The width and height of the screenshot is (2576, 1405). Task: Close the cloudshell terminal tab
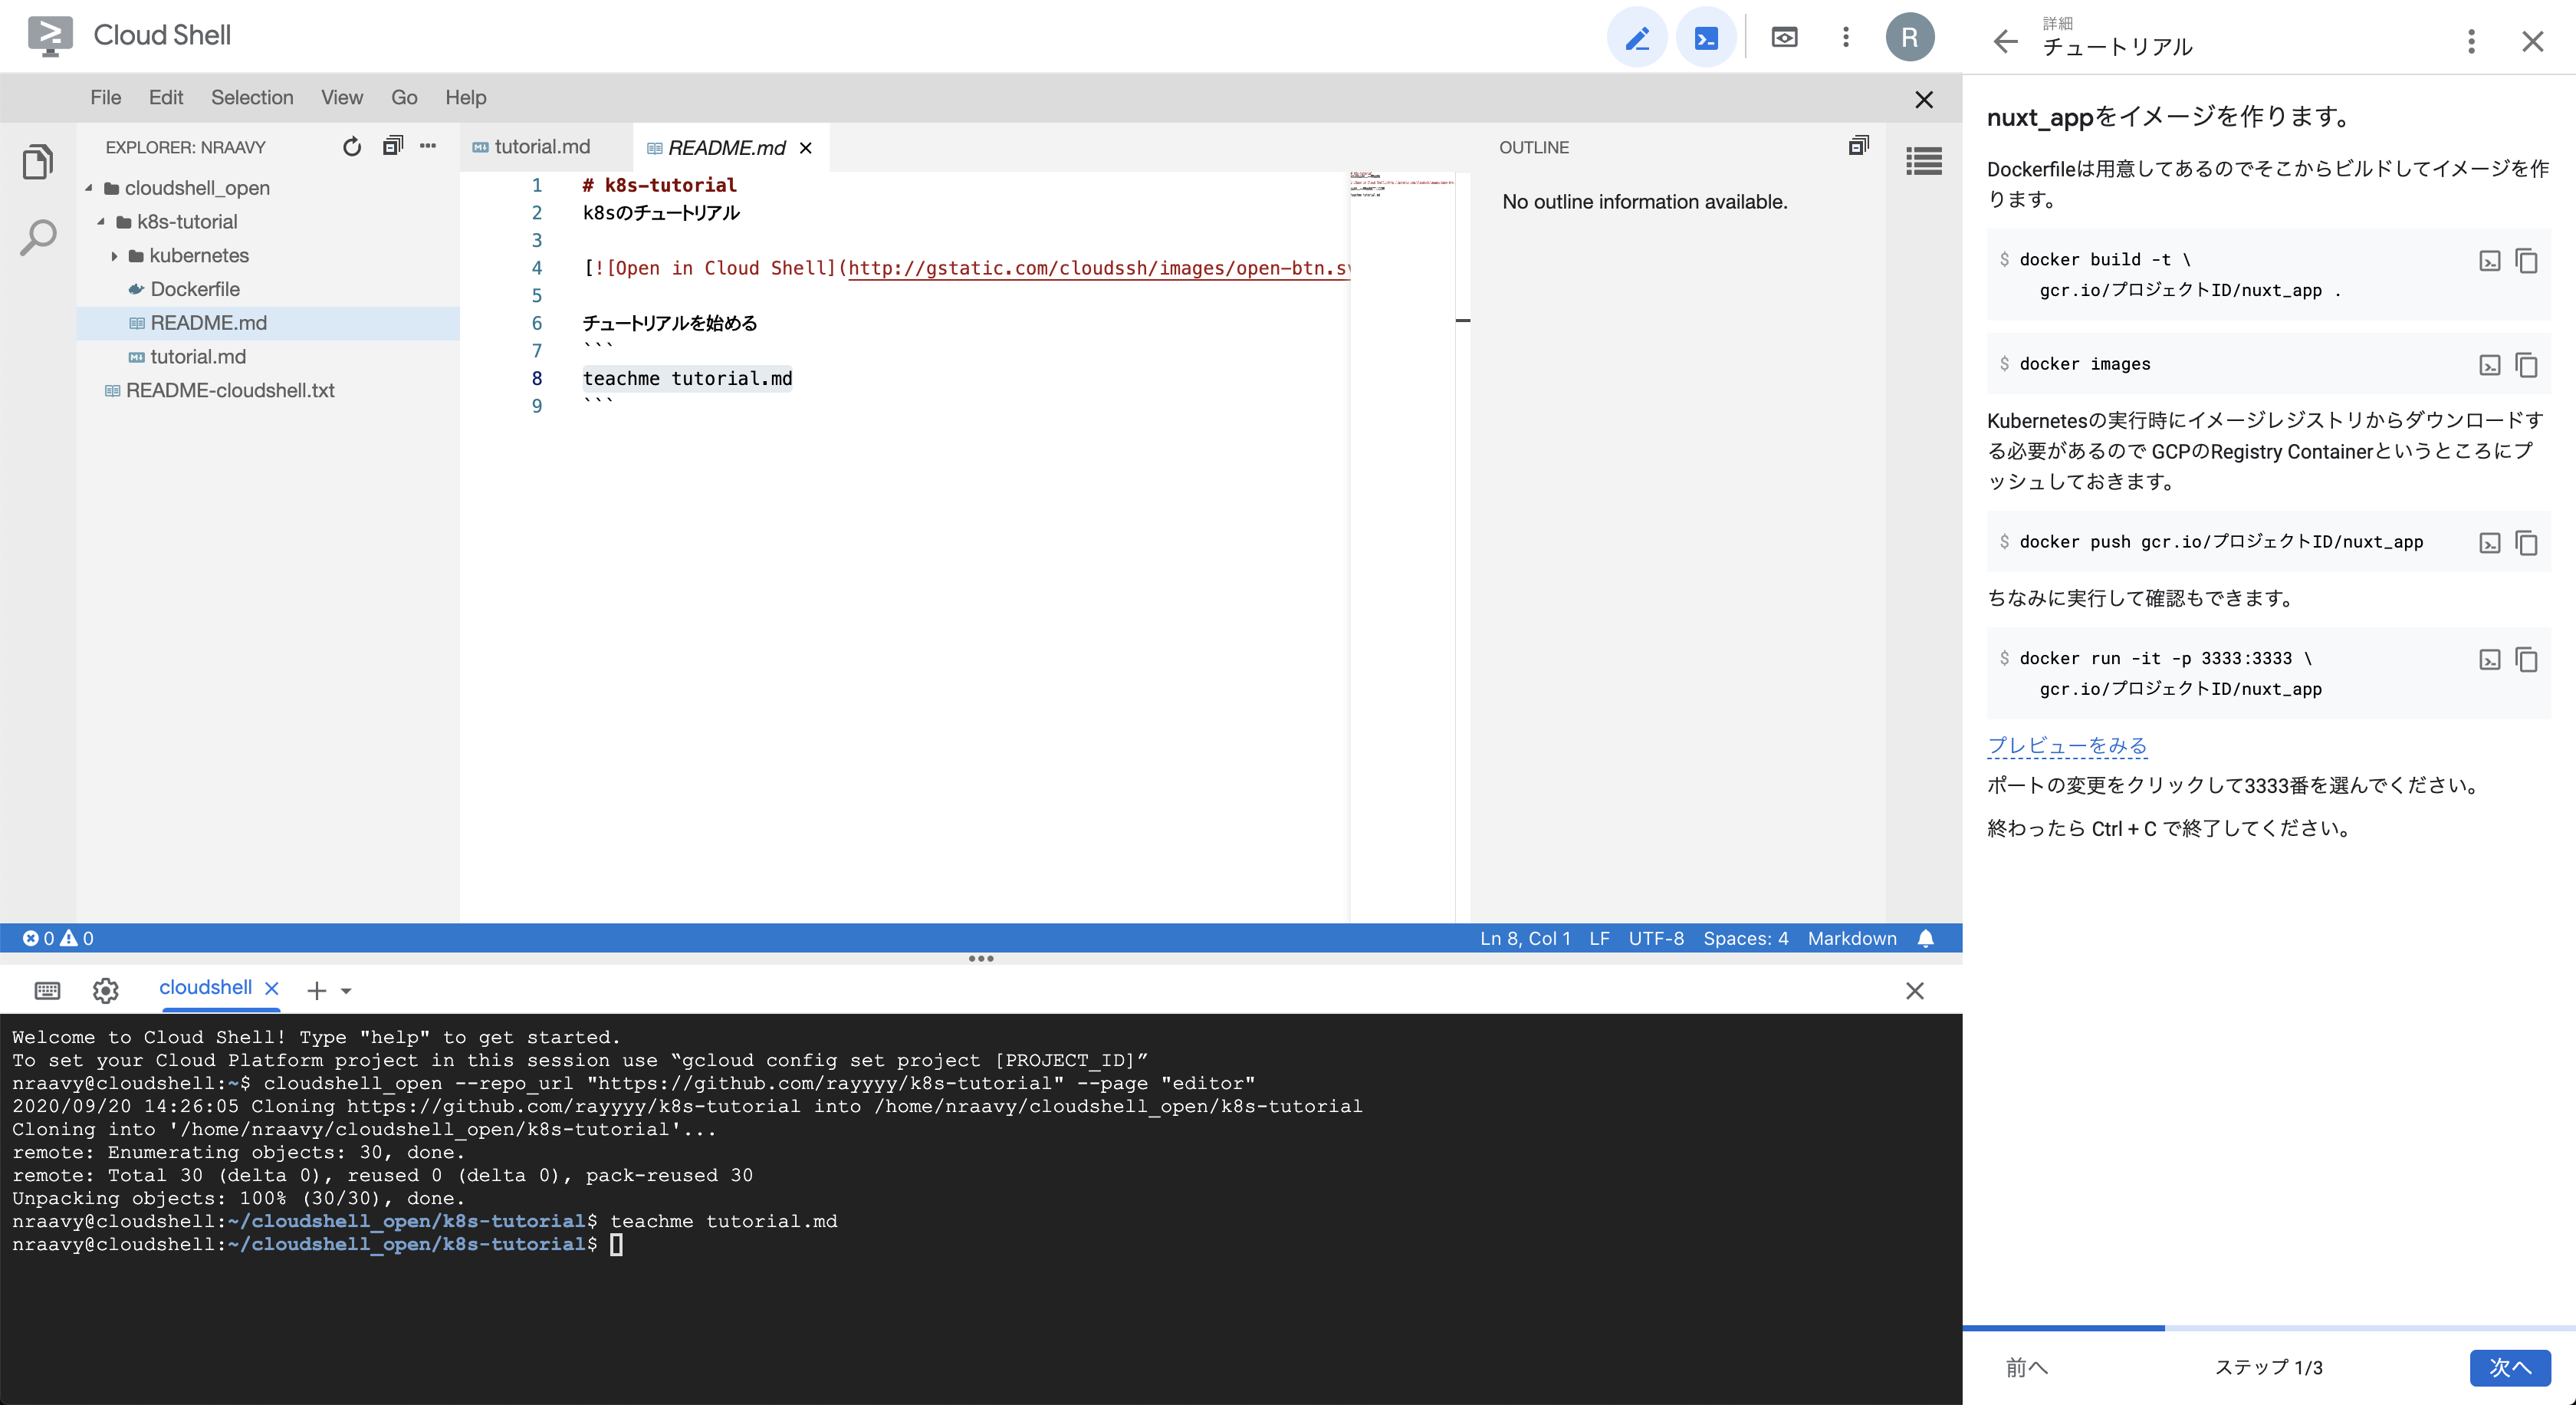(x=271, y=988)
